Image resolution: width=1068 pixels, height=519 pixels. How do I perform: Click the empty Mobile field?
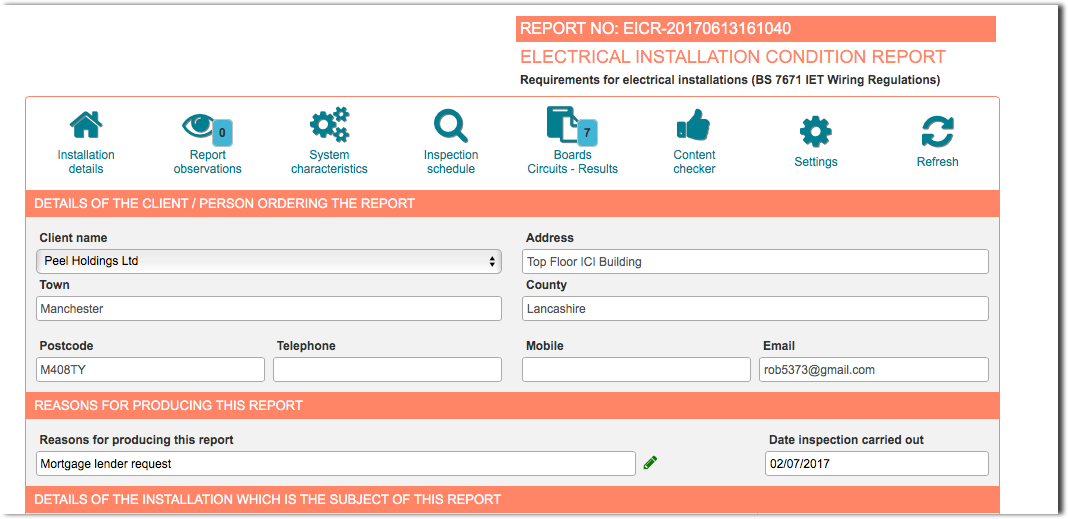coord(636,370)
